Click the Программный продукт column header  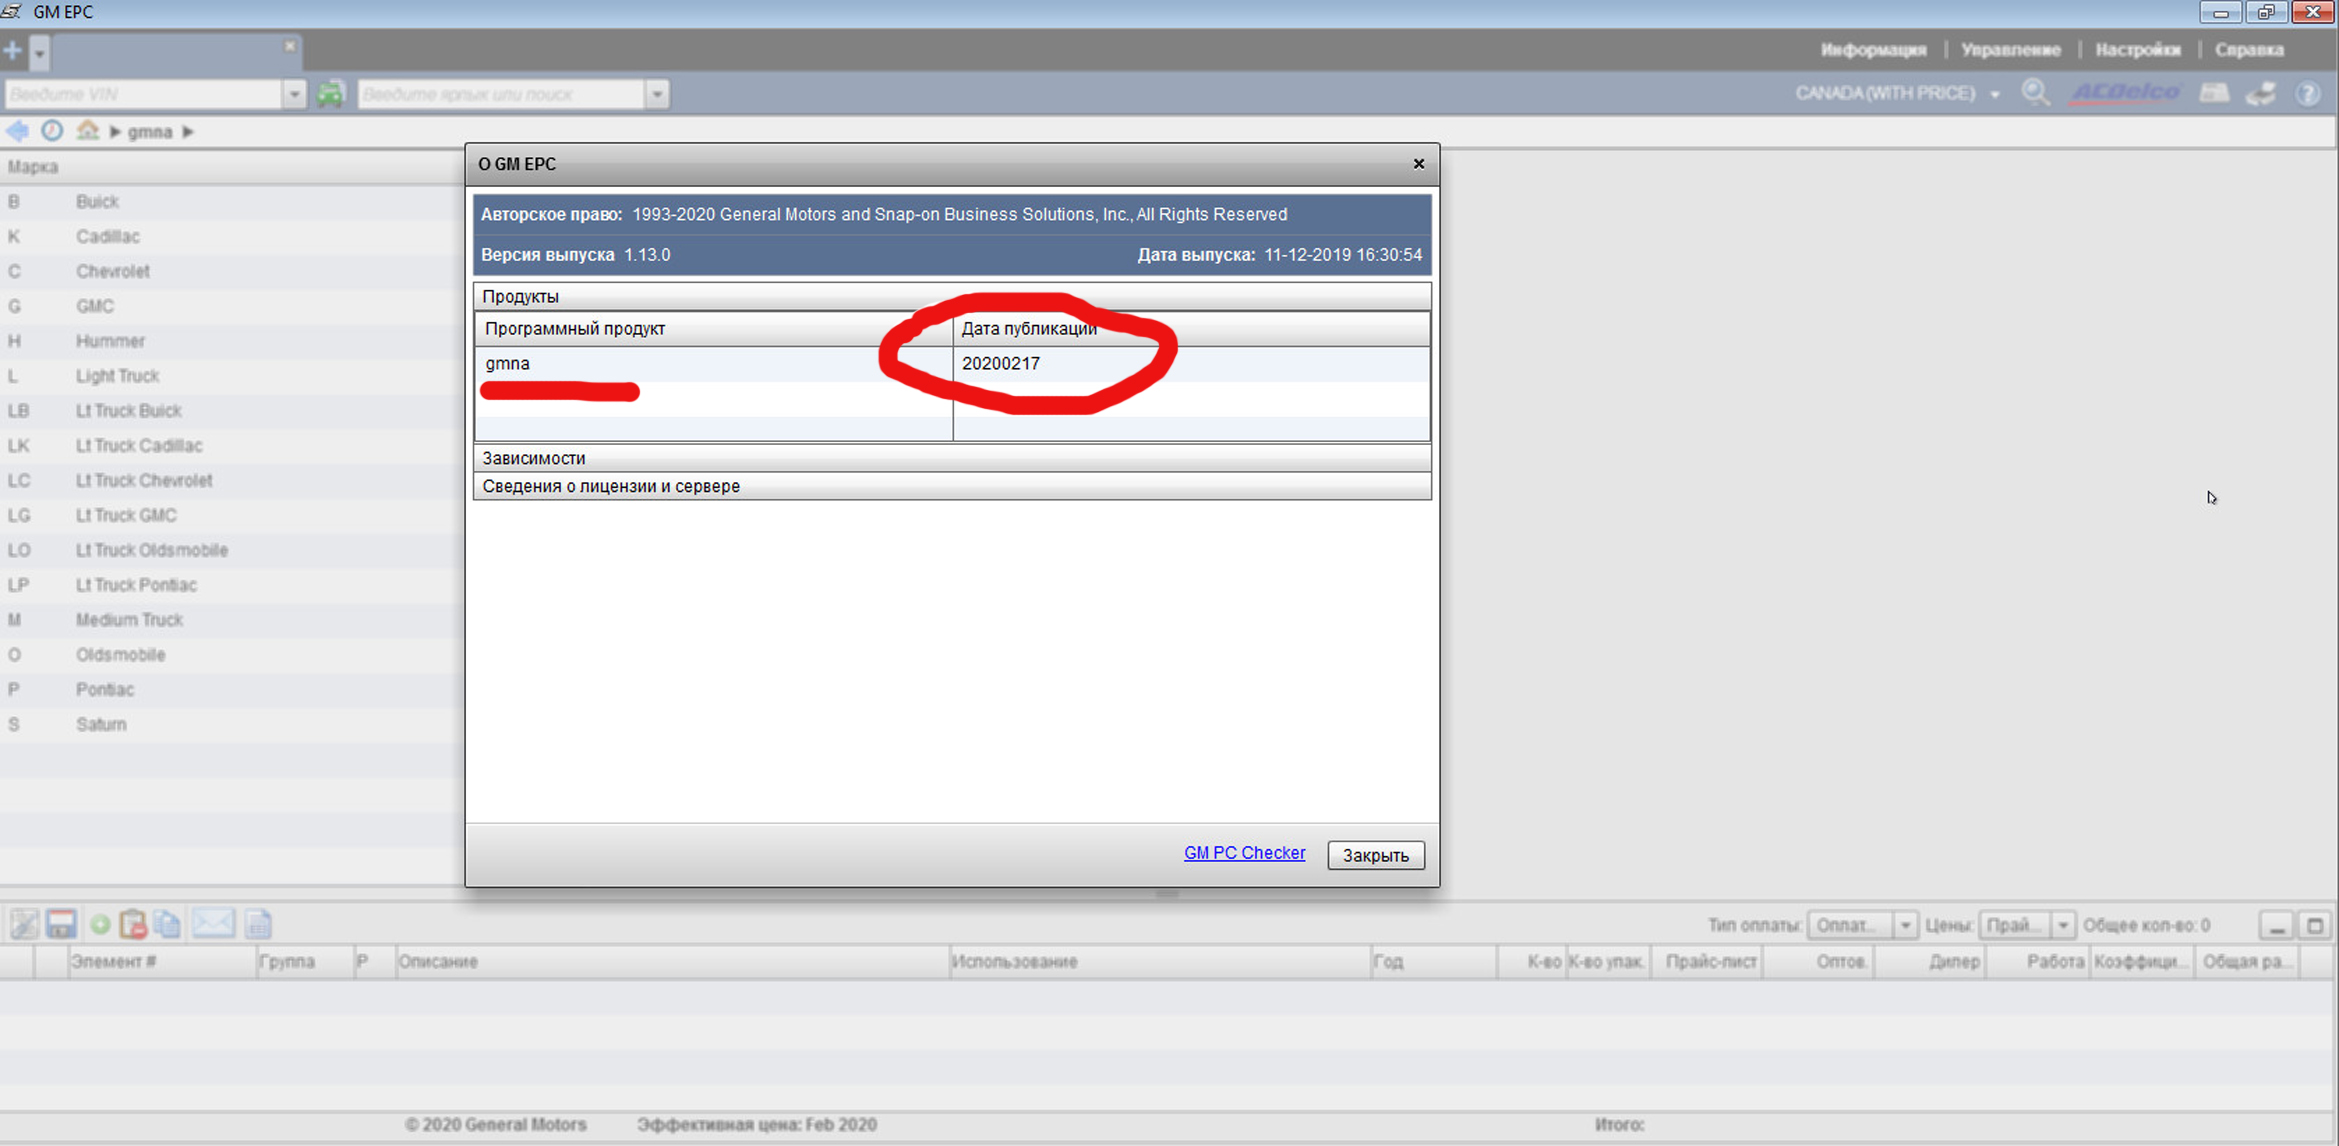click(x=714, y=329)
